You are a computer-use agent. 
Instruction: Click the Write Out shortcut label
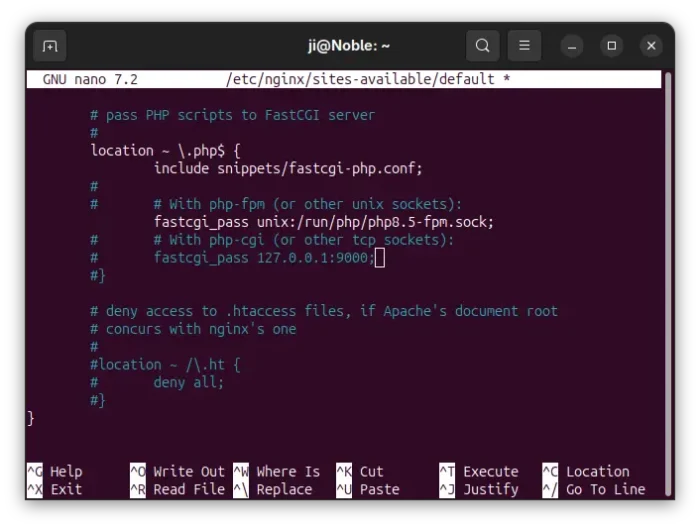188,472
